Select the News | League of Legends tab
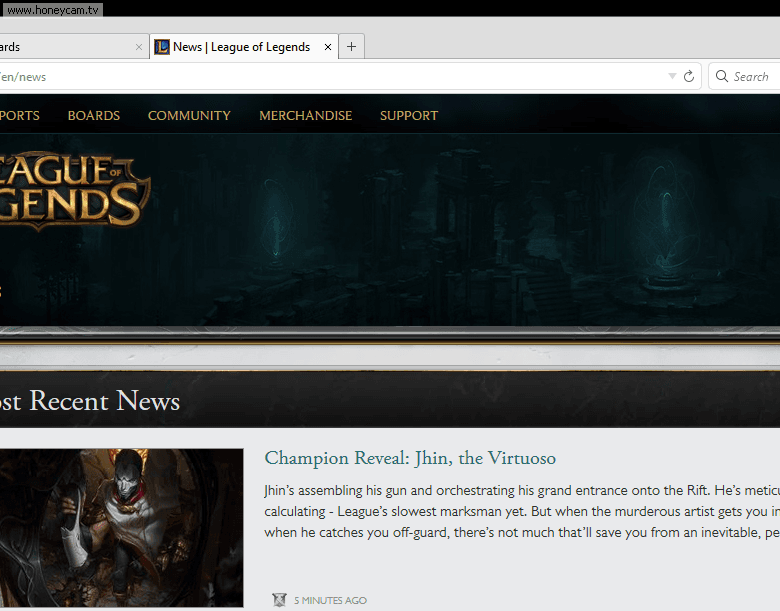The width and height of the screenshot is (780, 611). [244, 47]
